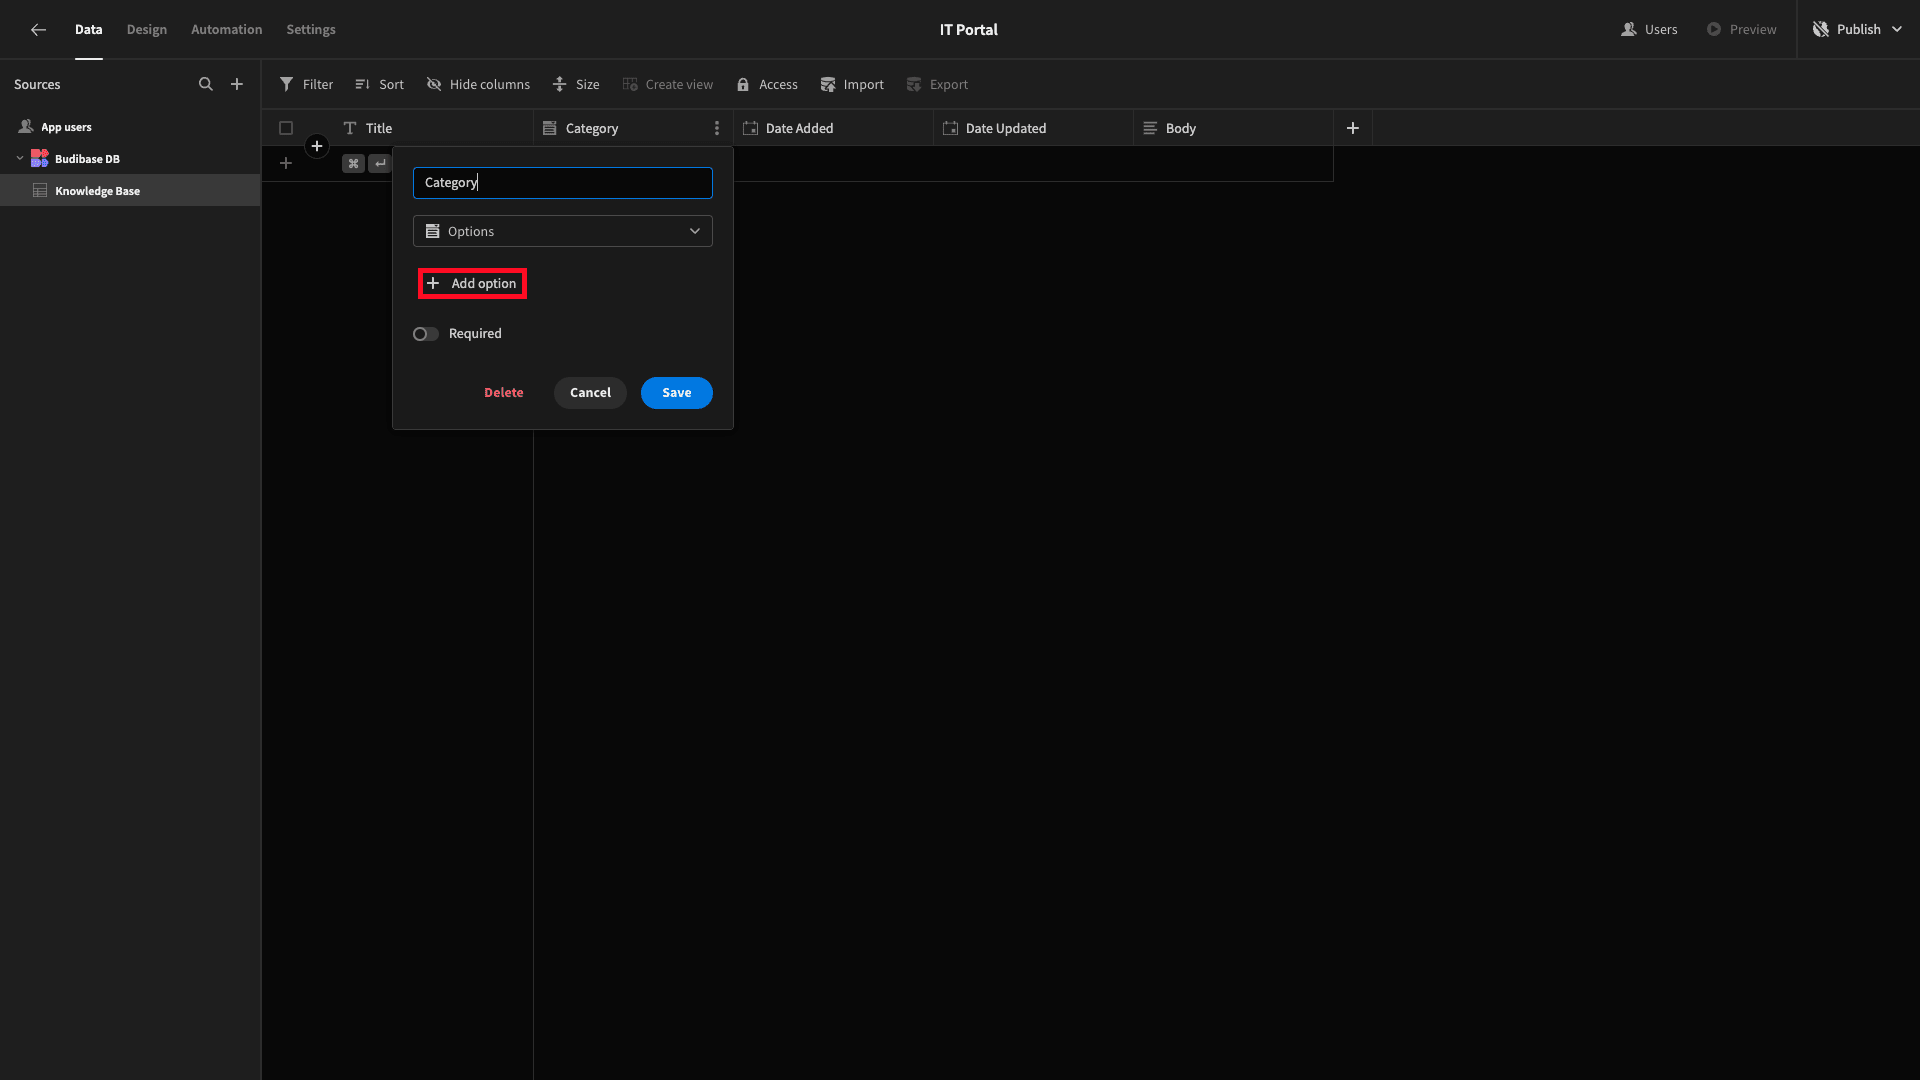The width and height of the screenshot is (1920, 1080).
Task: Open the column type selector dropdown
Action: click(x=562, y=231)
